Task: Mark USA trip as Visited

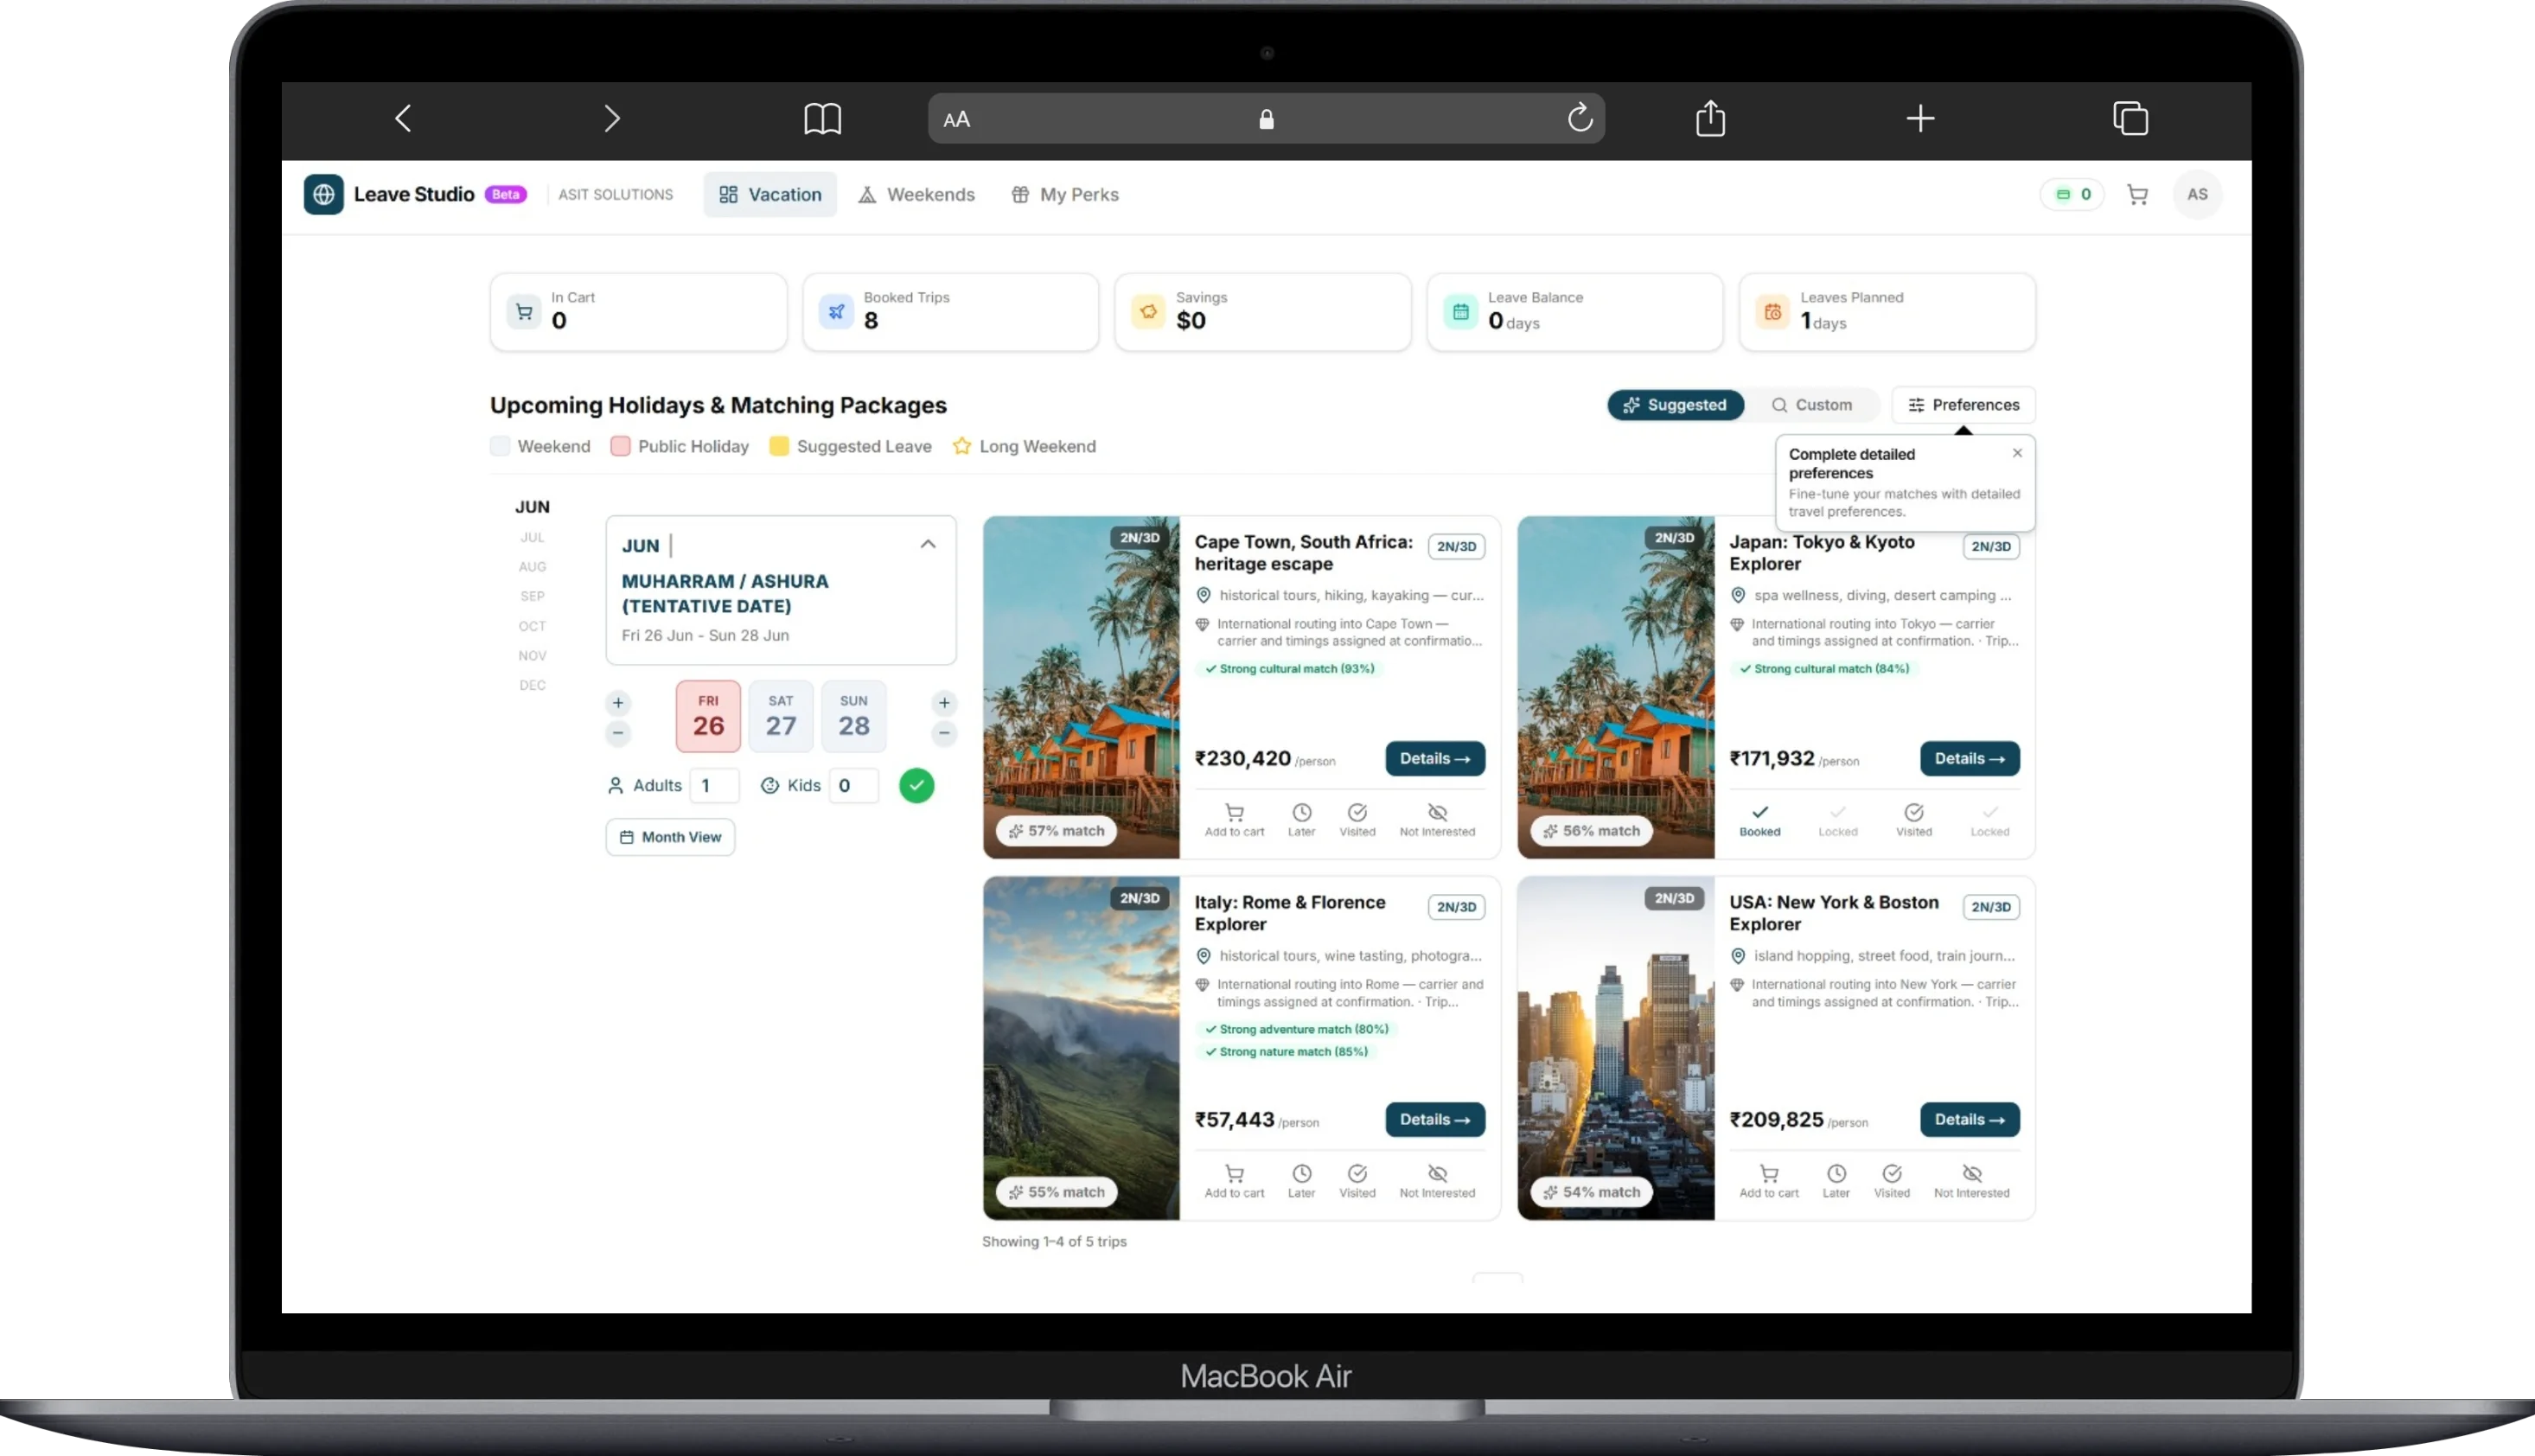Action: click(x=1891, y=1180)
